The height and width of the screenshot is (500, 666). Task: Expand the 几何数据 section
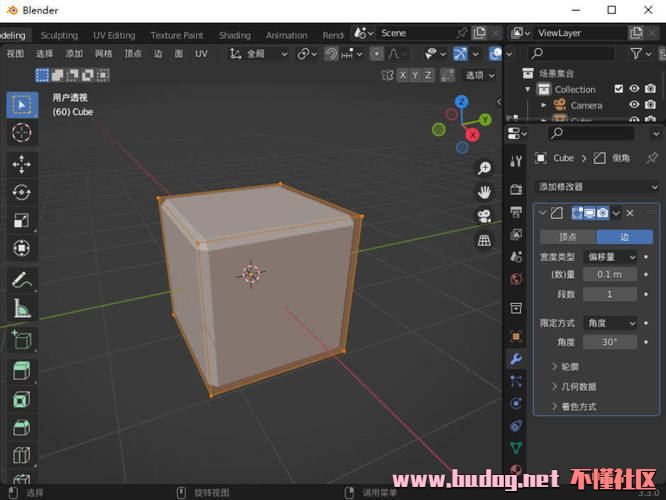tap(578, 387)
